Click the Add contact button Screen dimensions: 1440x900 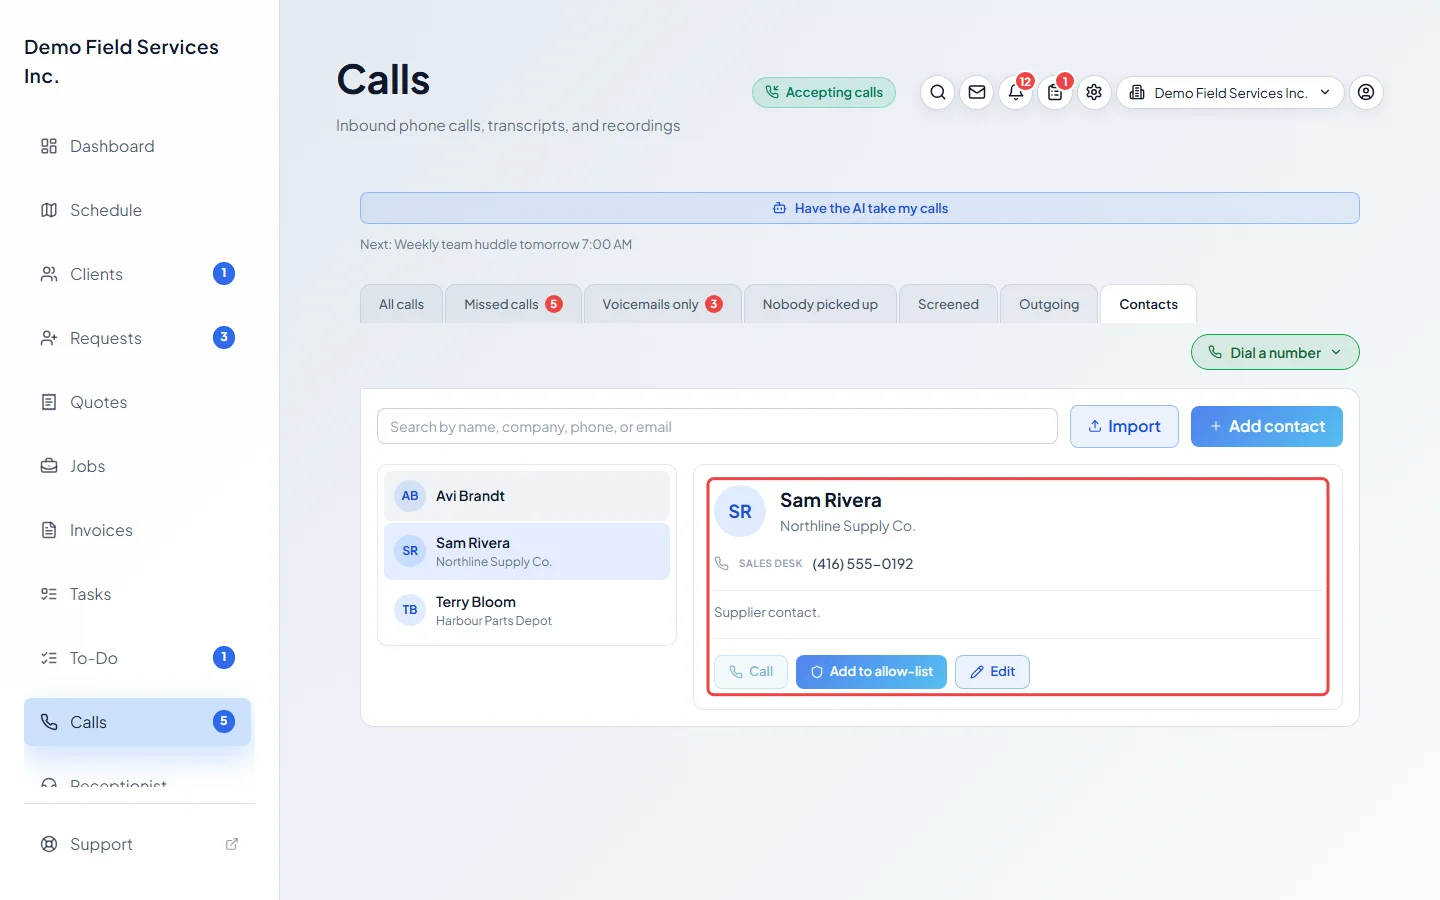(1266, 426)
